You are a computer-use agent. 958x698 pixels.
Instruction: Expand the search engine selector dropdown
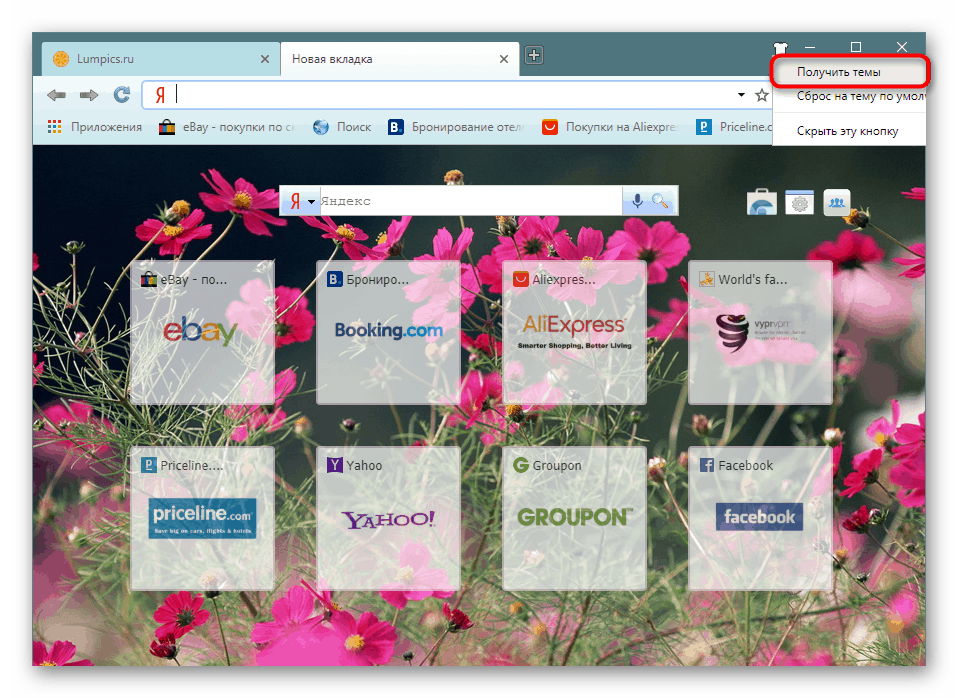click(x=311, y=202)
